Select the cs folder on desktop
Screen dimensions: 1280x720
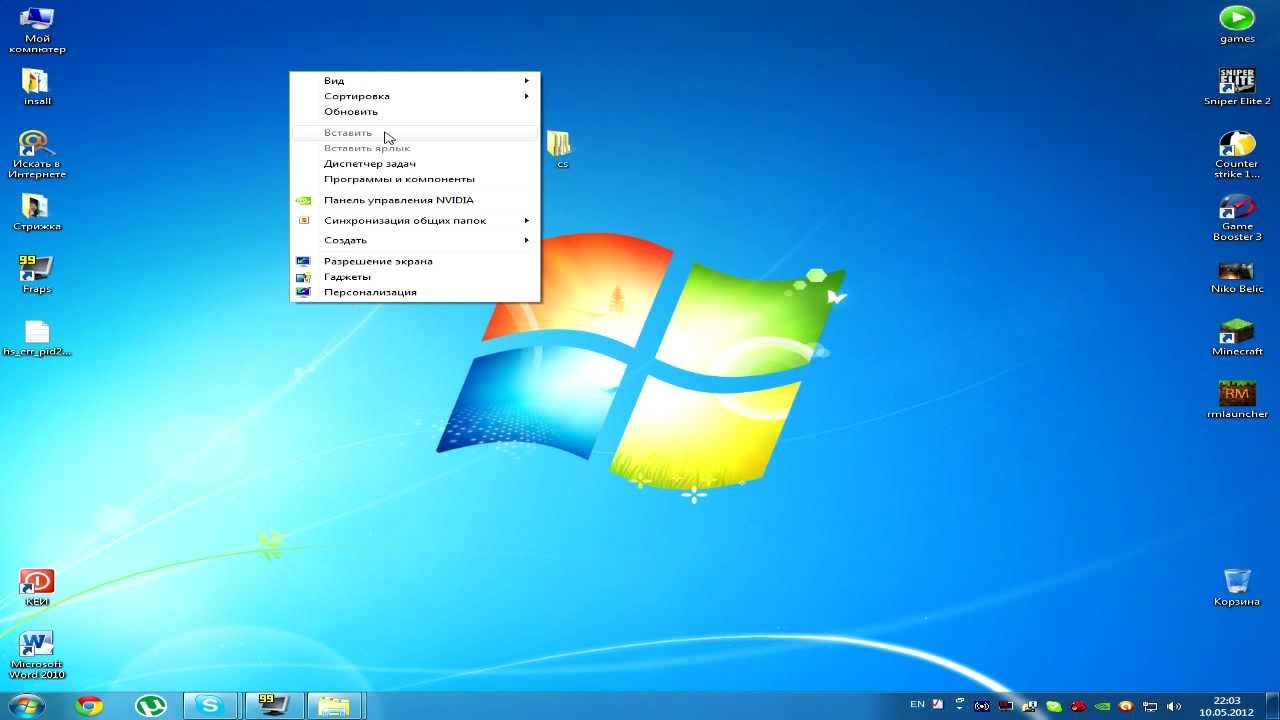(x=561, y=149)
